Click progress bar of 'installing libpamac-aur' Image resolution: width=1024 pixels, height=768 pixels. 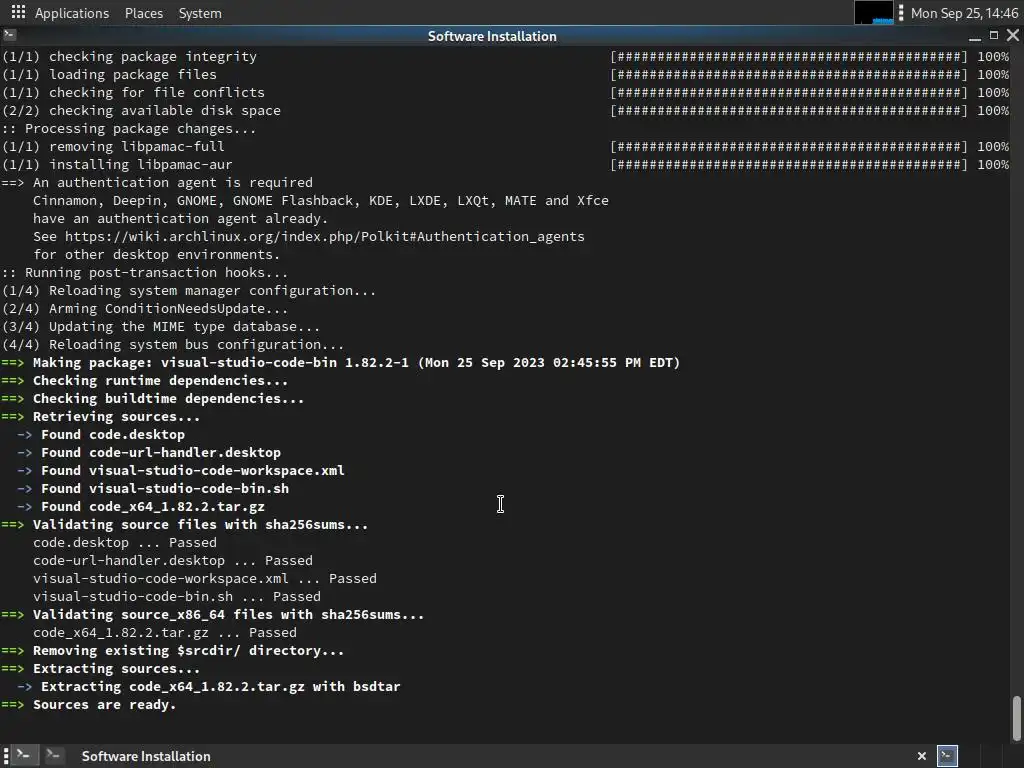(789, 165)
